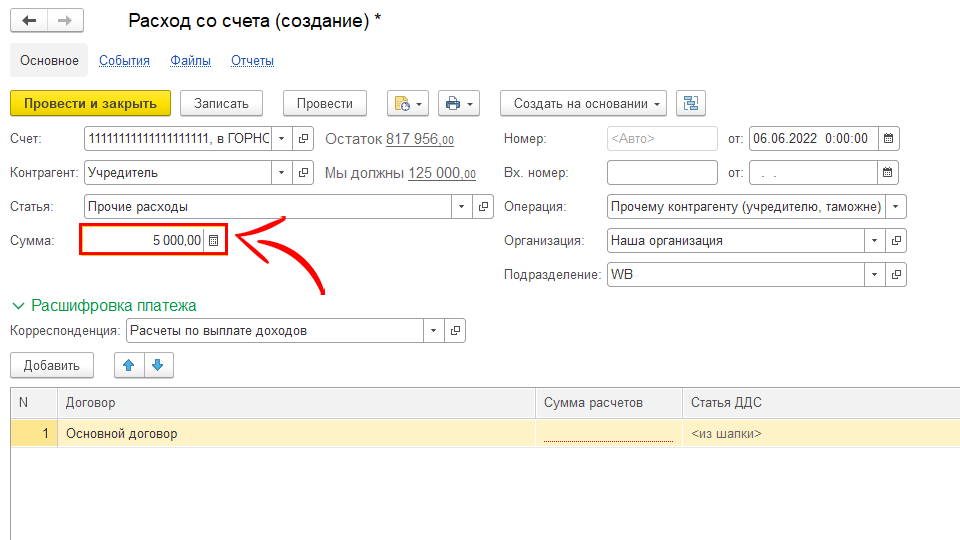Select the Основной договор table row
Screen dimensions: 960x540
[300, 433]
